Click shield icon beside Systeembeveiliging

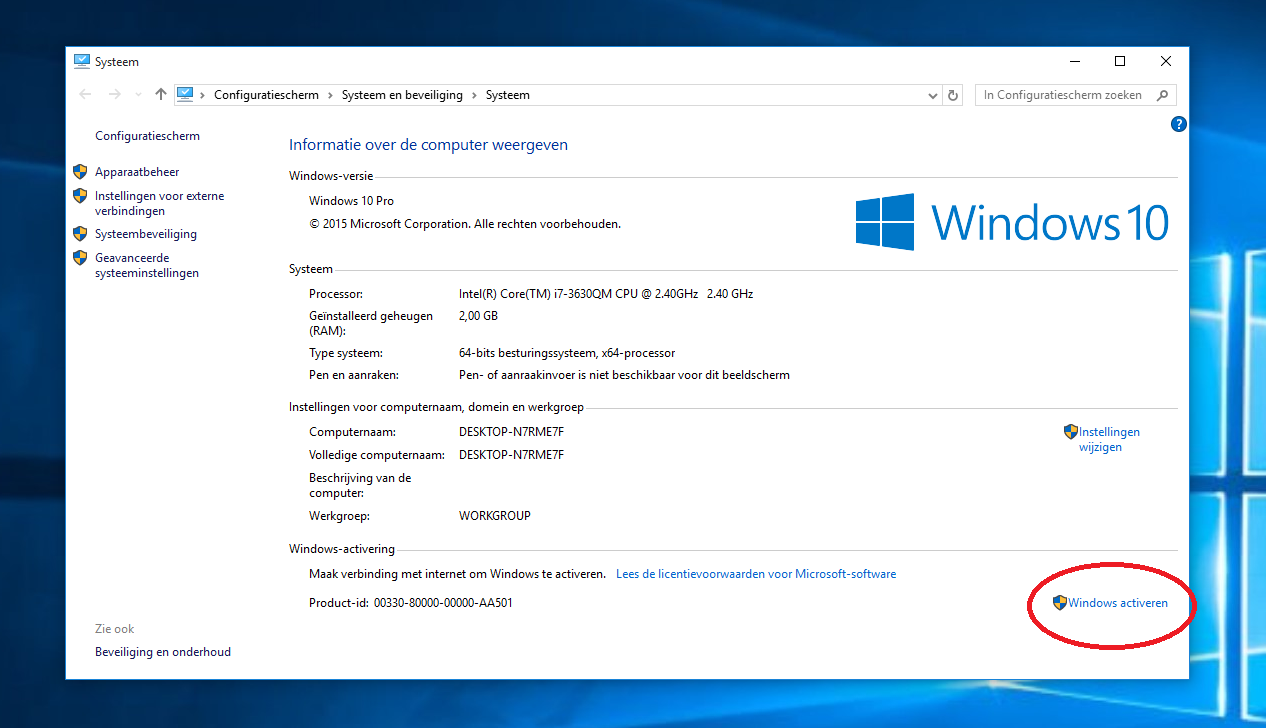(x=81, y=233)
